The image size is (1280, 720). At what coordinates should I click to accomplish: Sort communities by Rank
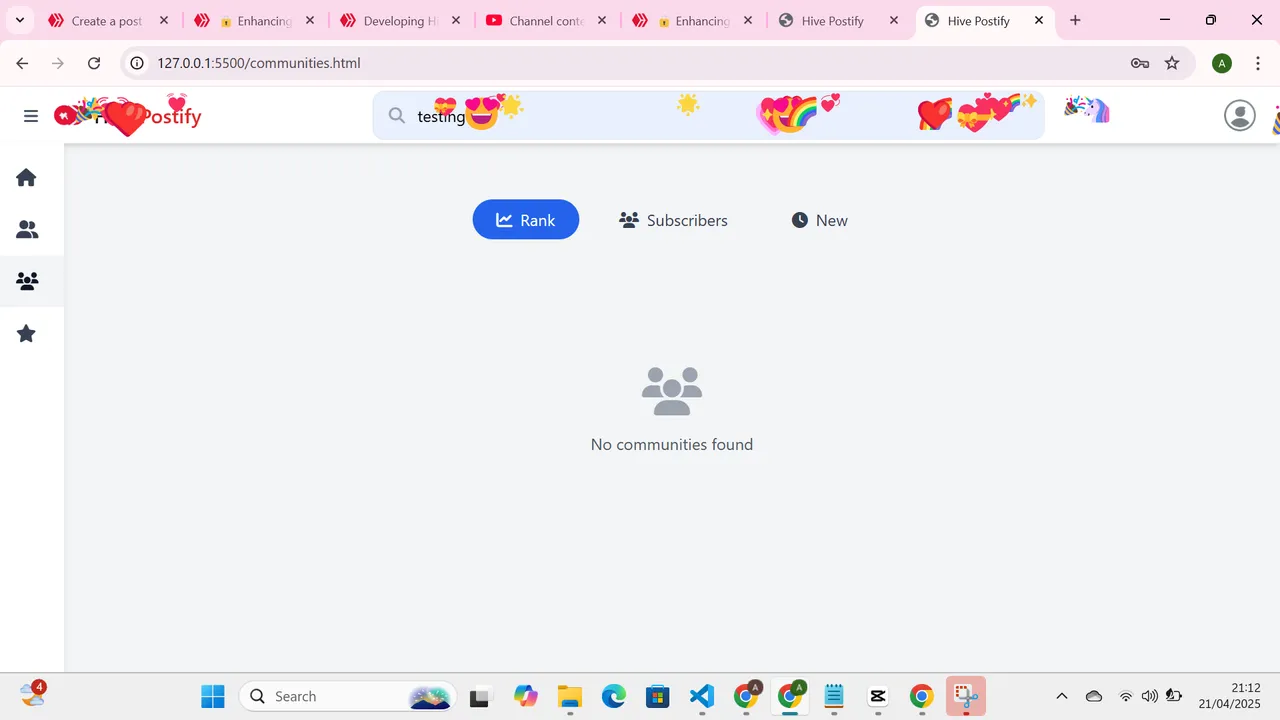point(526,220)
